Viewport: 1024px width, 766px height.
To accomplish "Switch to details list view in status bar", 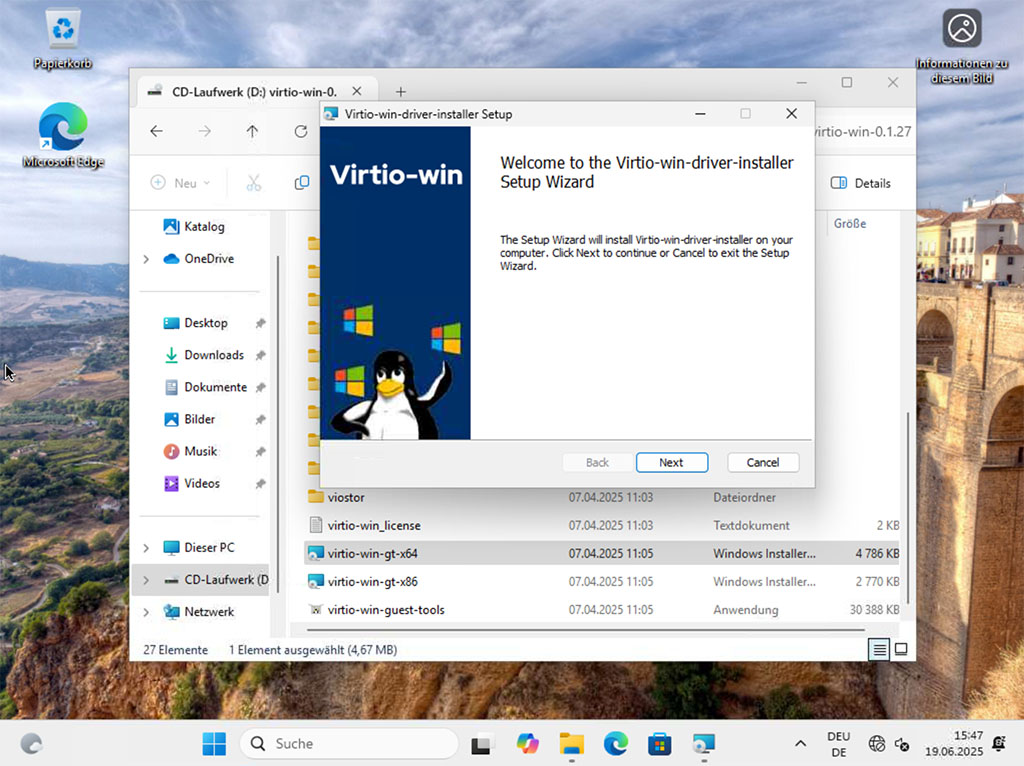I will pos(879,649).
